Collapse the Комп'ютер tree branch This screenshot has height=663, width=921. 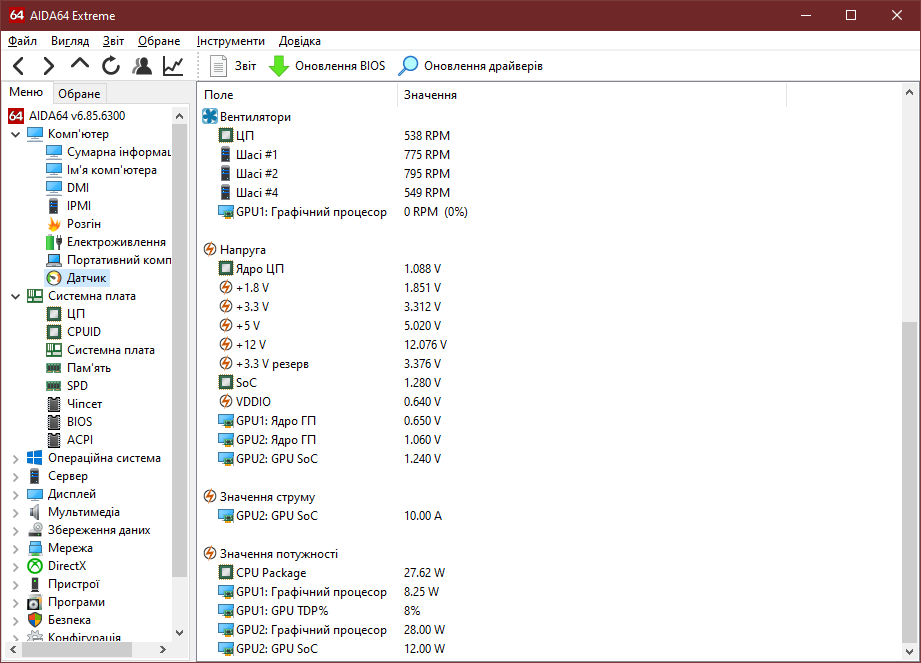click(16, 134)
